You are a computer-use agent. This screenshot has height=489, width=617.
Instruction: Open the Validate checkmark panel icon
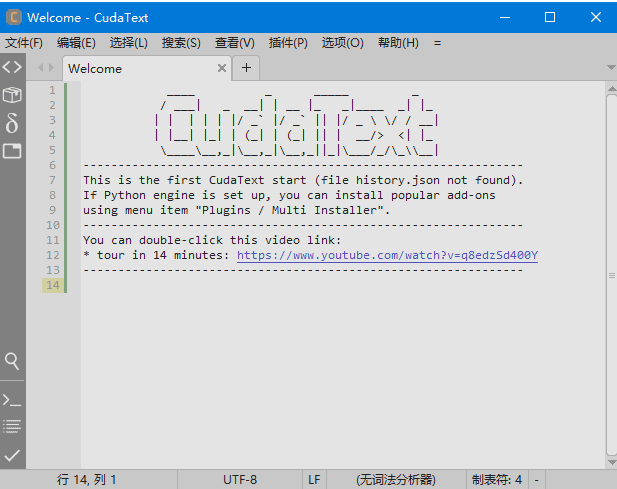12,455
